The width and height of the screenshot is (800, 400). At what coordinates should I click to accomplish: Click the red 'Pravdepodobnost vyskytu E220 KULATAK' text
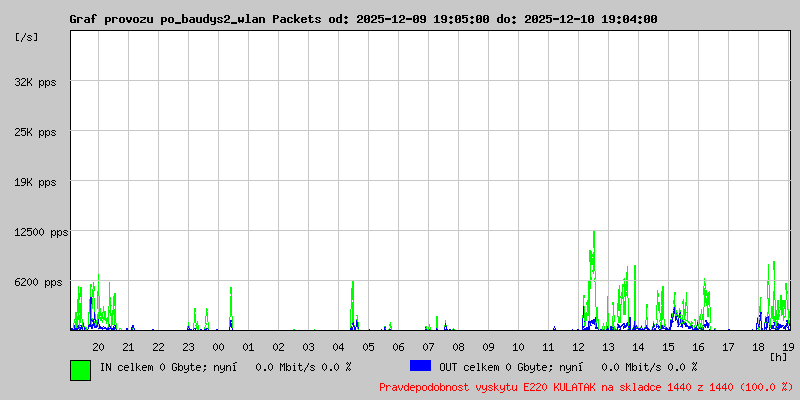point(487,387)
